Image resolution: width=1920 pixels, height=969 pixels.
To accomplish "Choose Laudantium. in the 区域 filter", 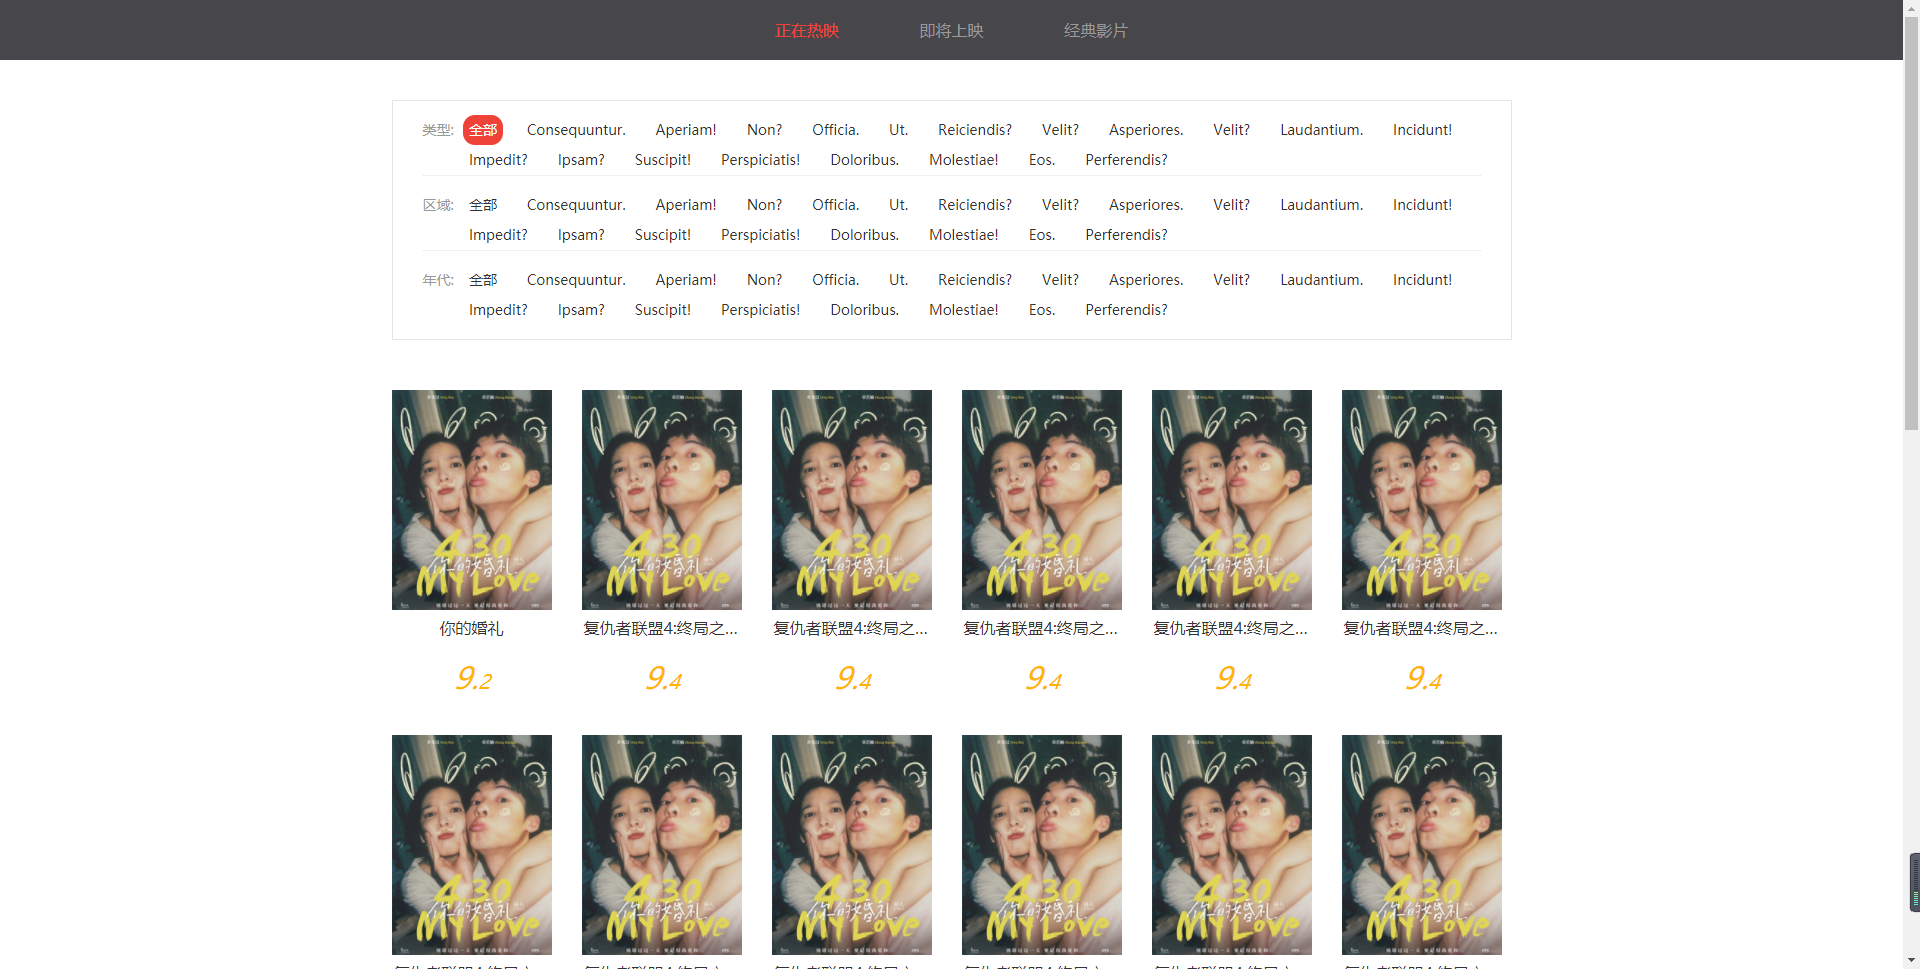I will [1321, 205].
